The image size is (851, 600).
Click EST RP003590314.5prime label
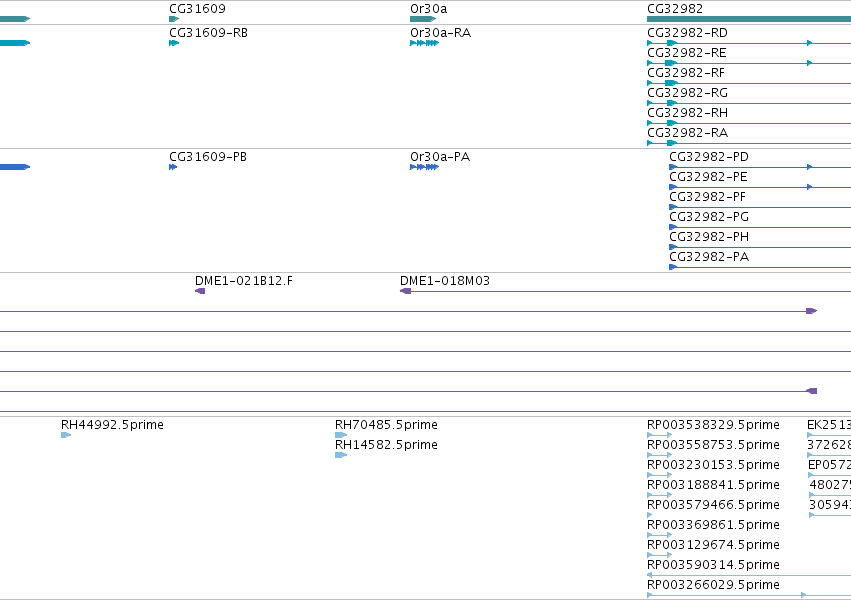[x=713, y=565]
